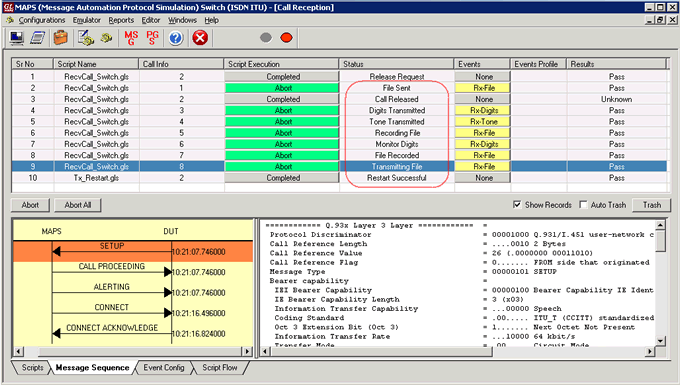Open call reception yellow phone icon
Image resolution: width=680 pixels, height=385 pixels.
(106, 38)
